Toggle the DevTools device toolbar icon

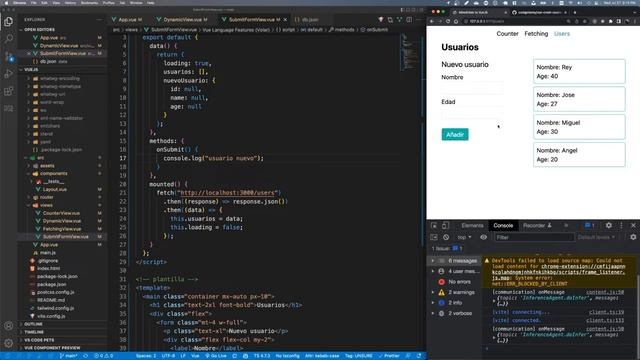click(x=445, y=225)
